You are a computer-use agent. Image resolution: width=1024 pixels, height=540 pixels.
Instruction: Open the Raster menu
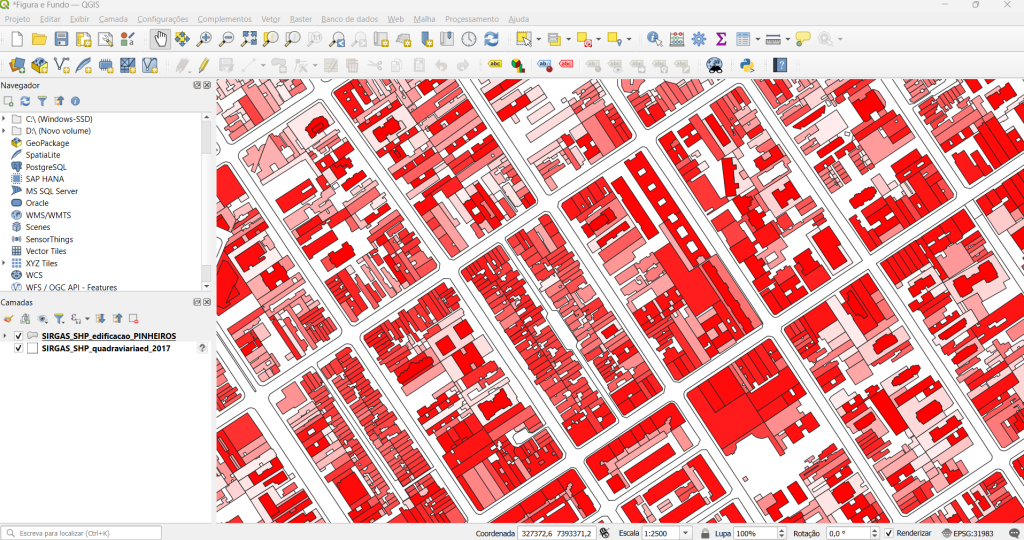(x=300, y=19)
